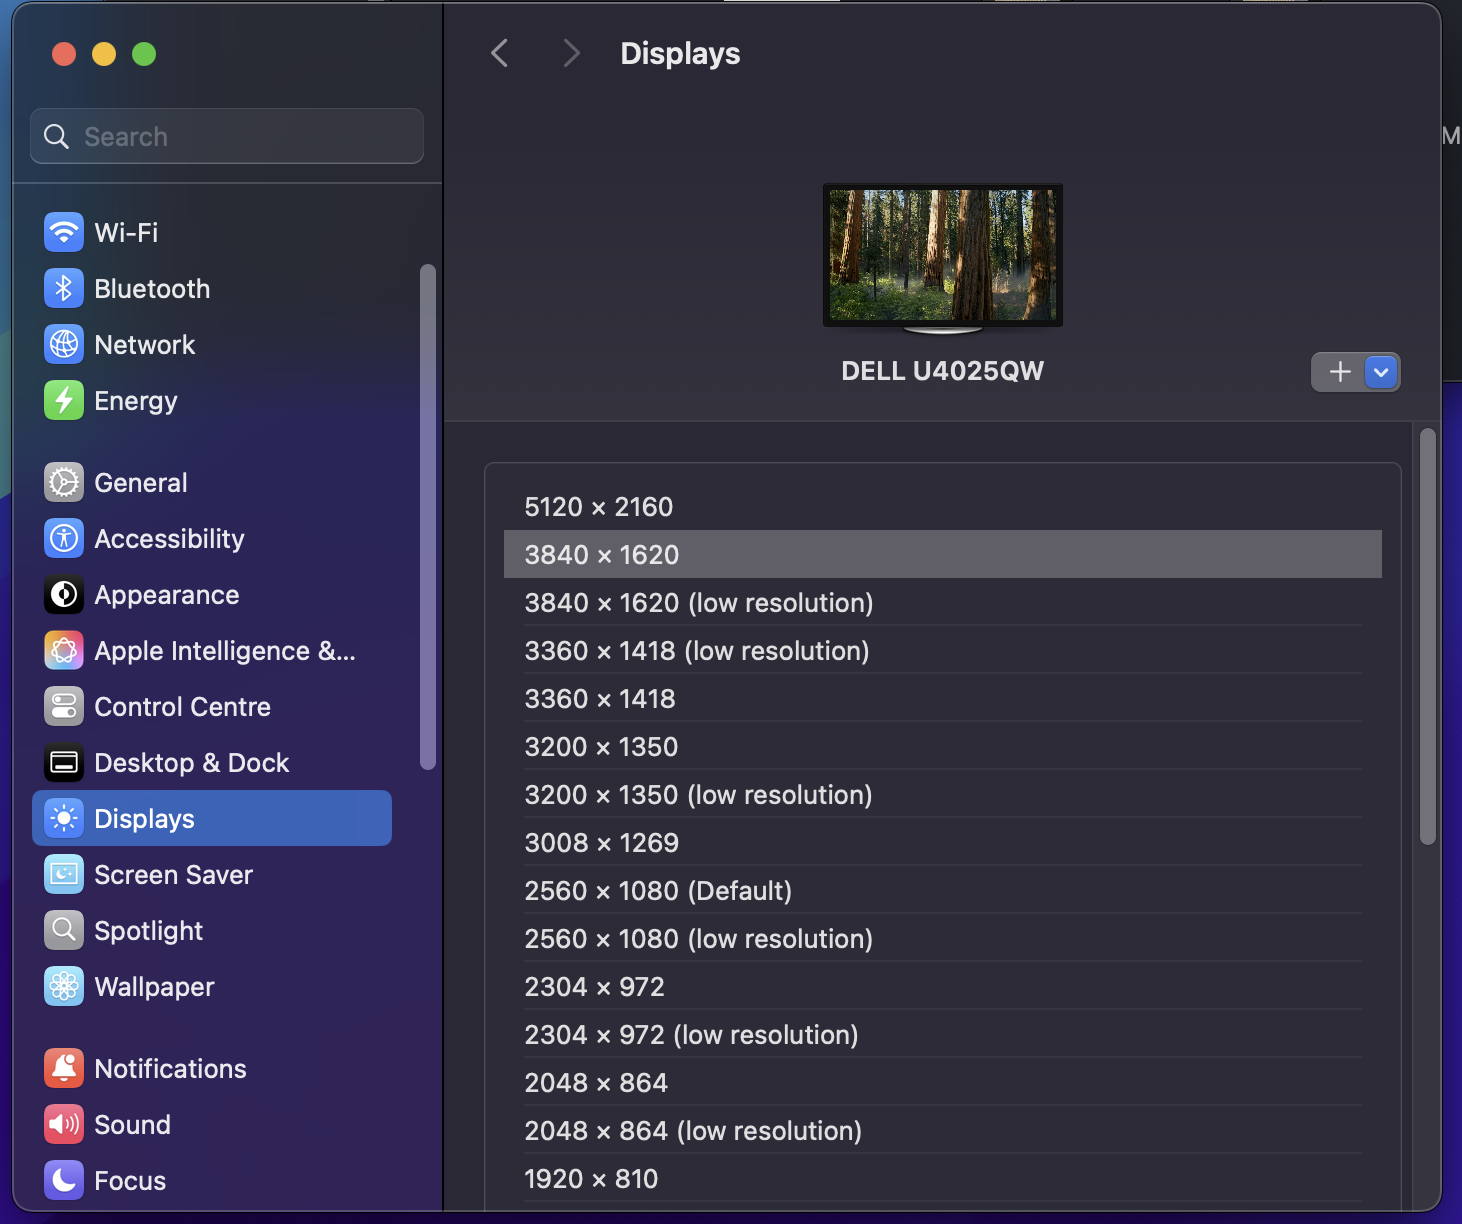Choose 3360 × 1418 (low resolution)
1462x1224 pixels.
coord(943,651)
